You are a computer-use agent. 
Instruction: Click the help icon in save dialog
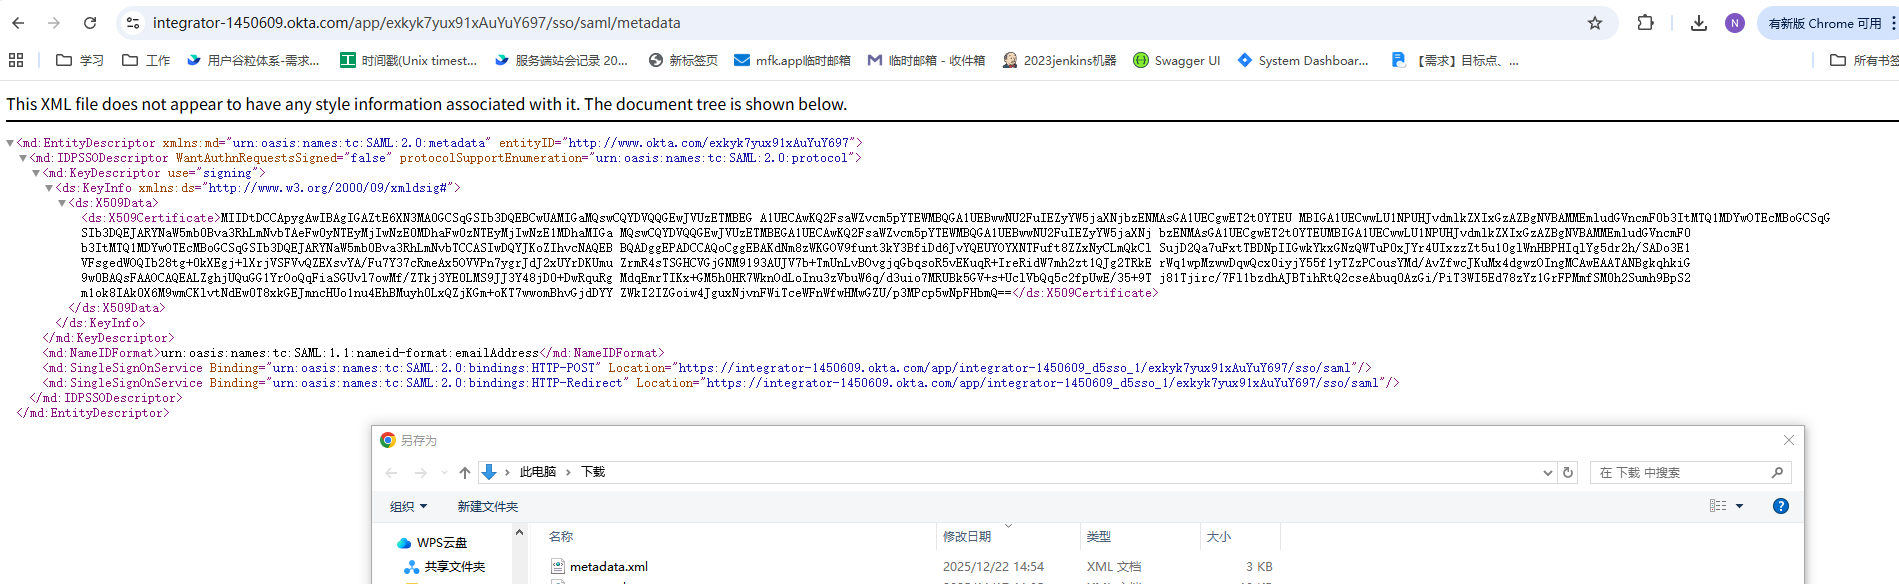click(1780, 506)
